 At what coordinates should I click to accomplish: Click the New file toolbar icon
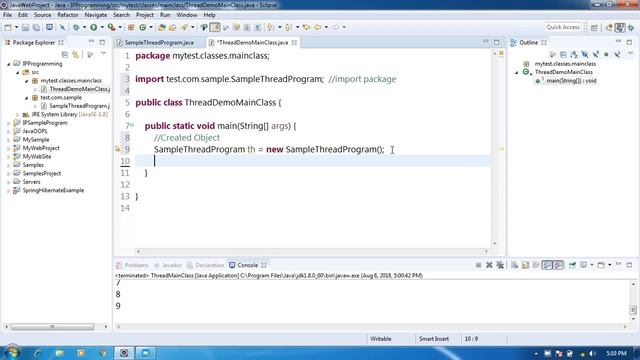click(x=8, y=27)
